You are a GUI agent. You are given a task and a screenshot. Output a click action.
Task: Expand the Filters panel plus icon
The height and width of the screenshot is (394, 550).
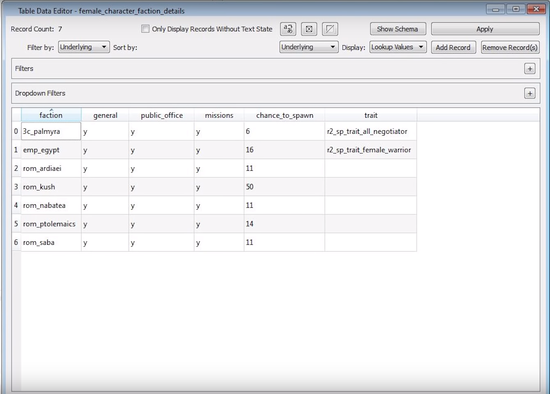pos(530,68)
